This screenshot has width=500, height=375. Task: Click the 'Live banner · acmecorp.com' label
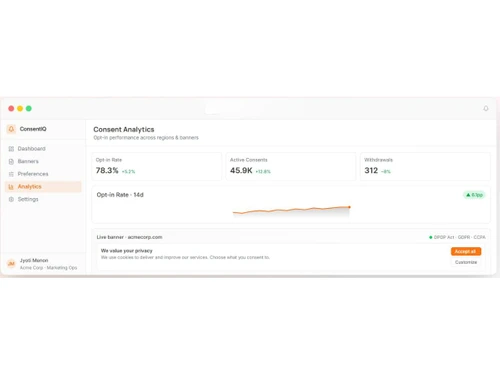129,237
